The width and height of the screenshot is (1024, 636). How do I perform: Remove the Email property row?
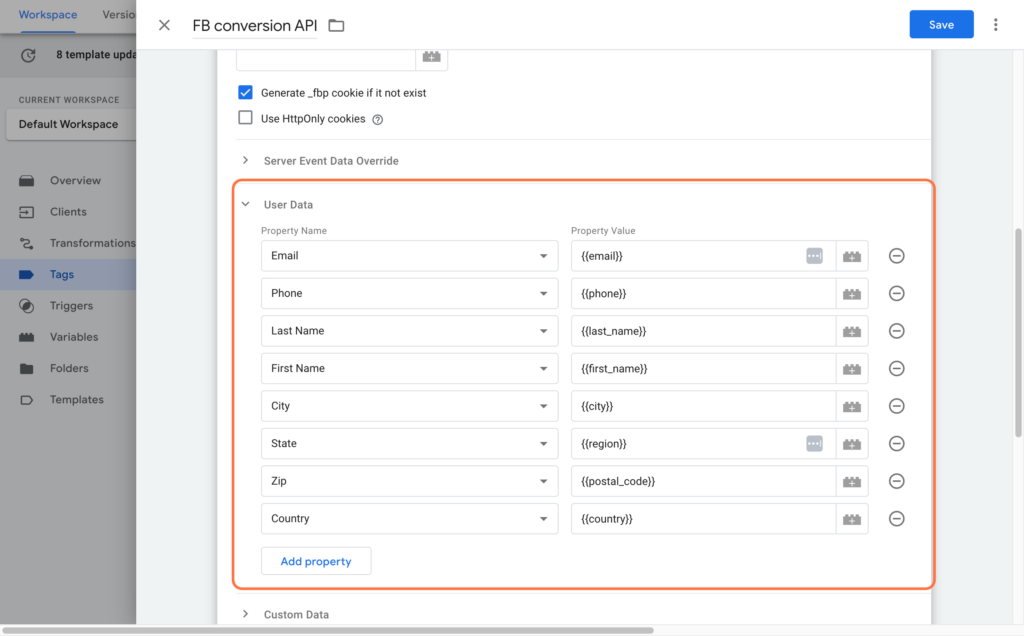click(896, 256)
